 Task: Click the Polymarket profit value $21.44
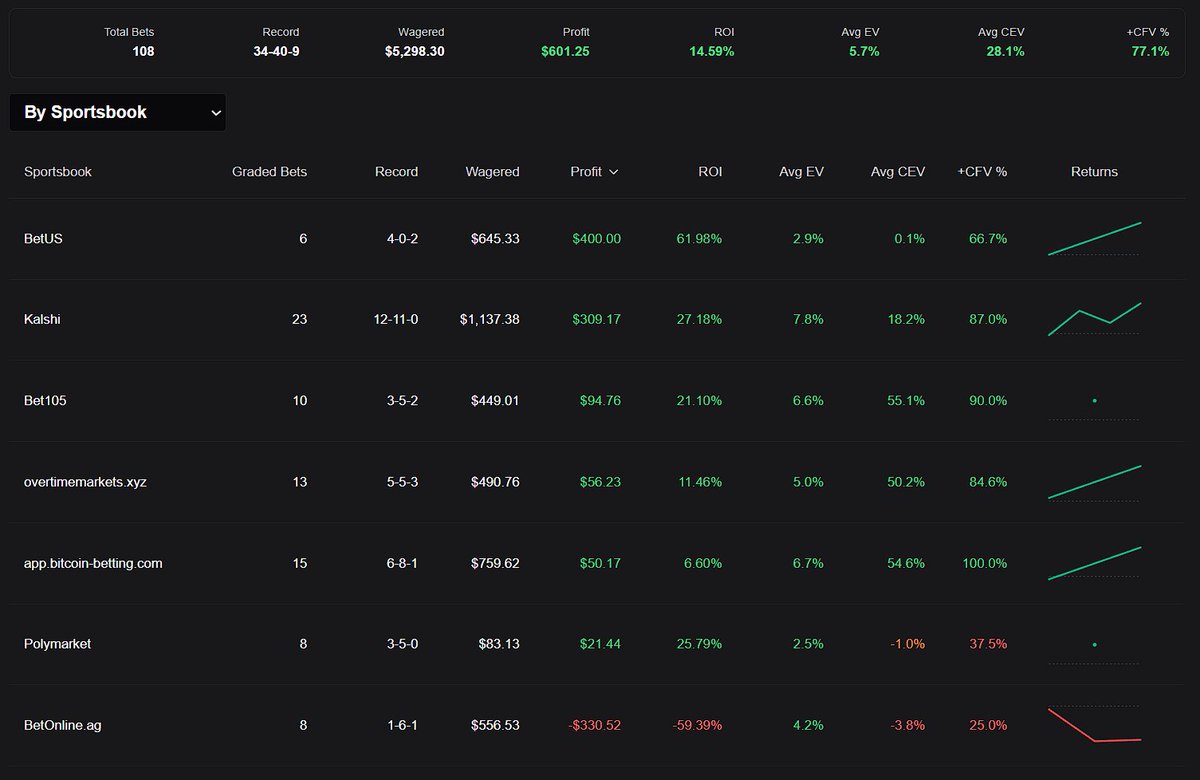pyautogui.click(x=600, y=644)
